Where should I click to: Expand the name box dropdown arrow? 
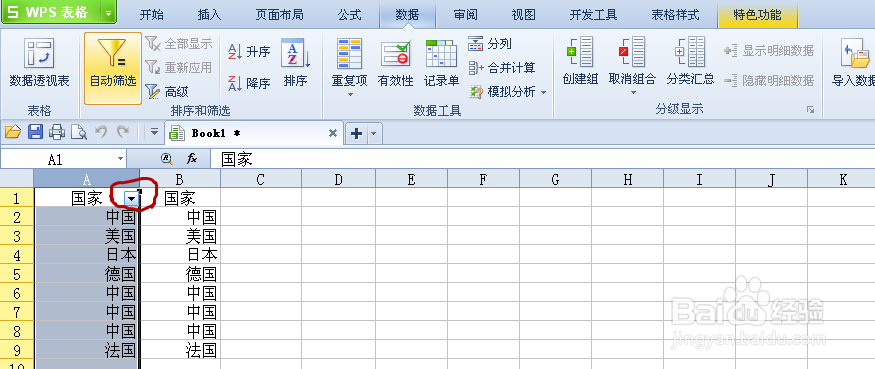click(121, 160)
